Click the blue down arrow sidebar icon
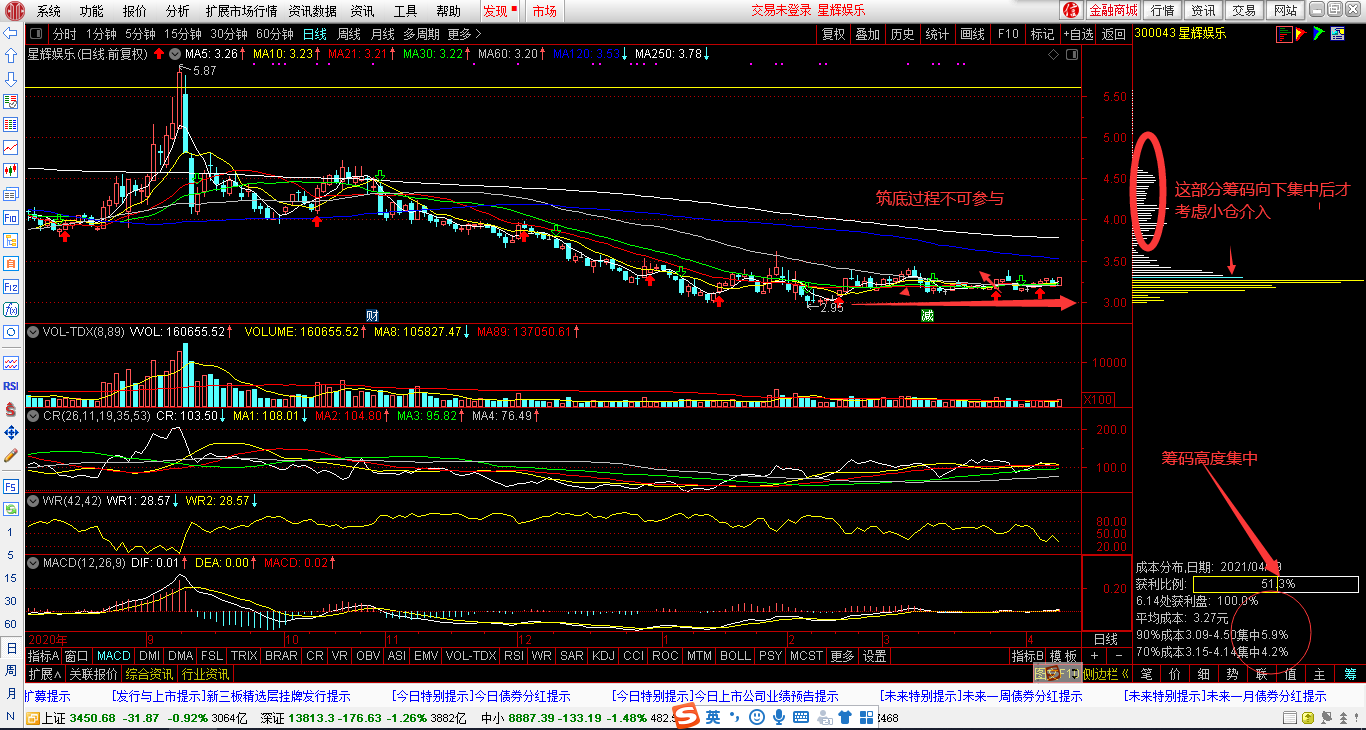Viewport: 1366px width, 730px height. 11,78
